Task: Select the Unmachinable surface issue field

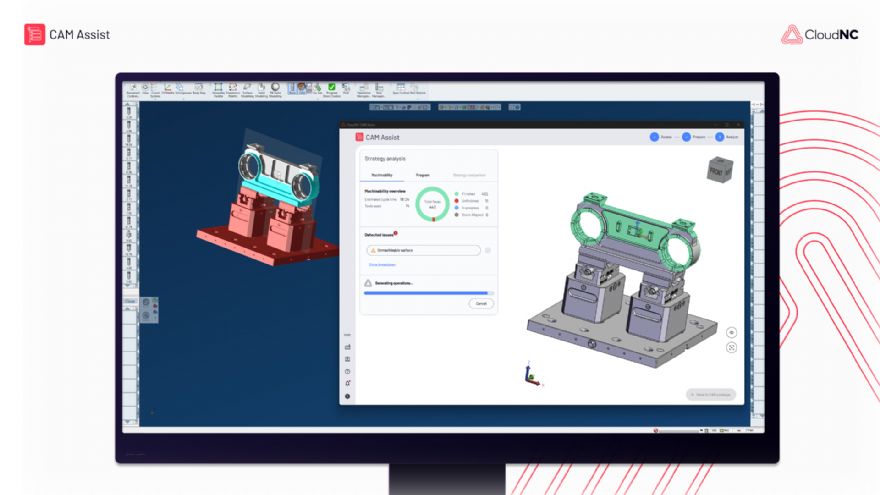Action: (424, 250)
